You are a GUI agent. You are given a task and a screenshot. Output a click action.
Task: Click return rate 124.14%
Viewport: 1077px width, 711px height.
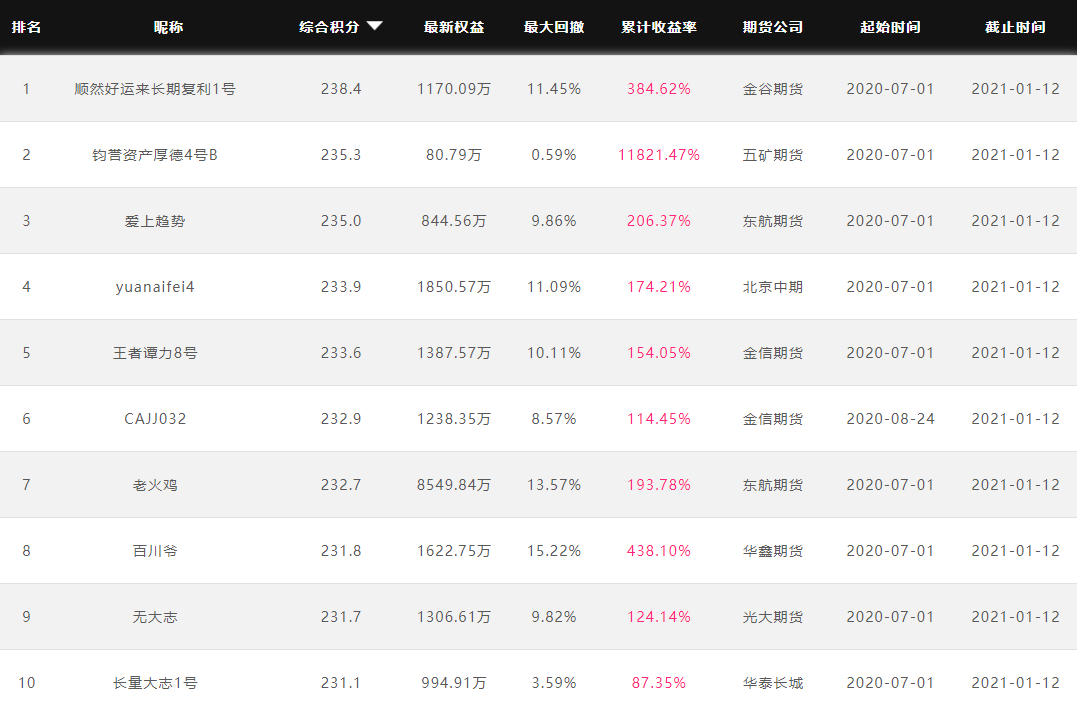click(659, 616)
